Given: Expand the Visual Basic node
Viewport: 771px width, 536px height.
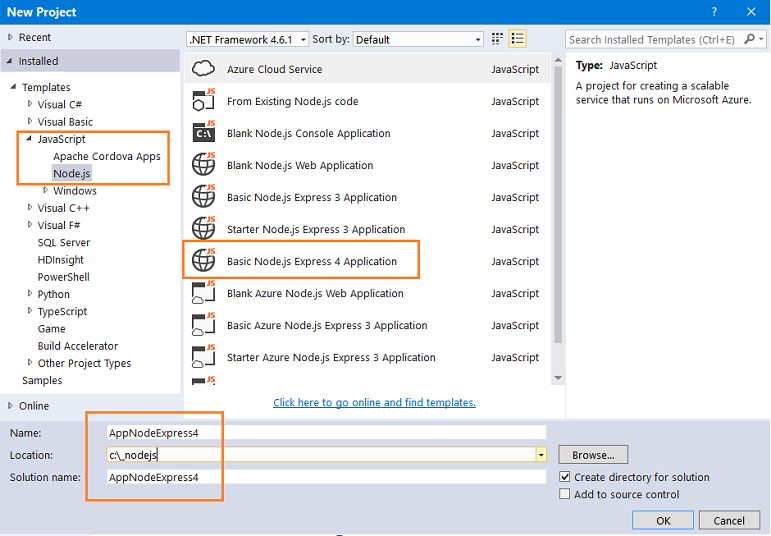Looking at the screenshot, I should point(30,121).
